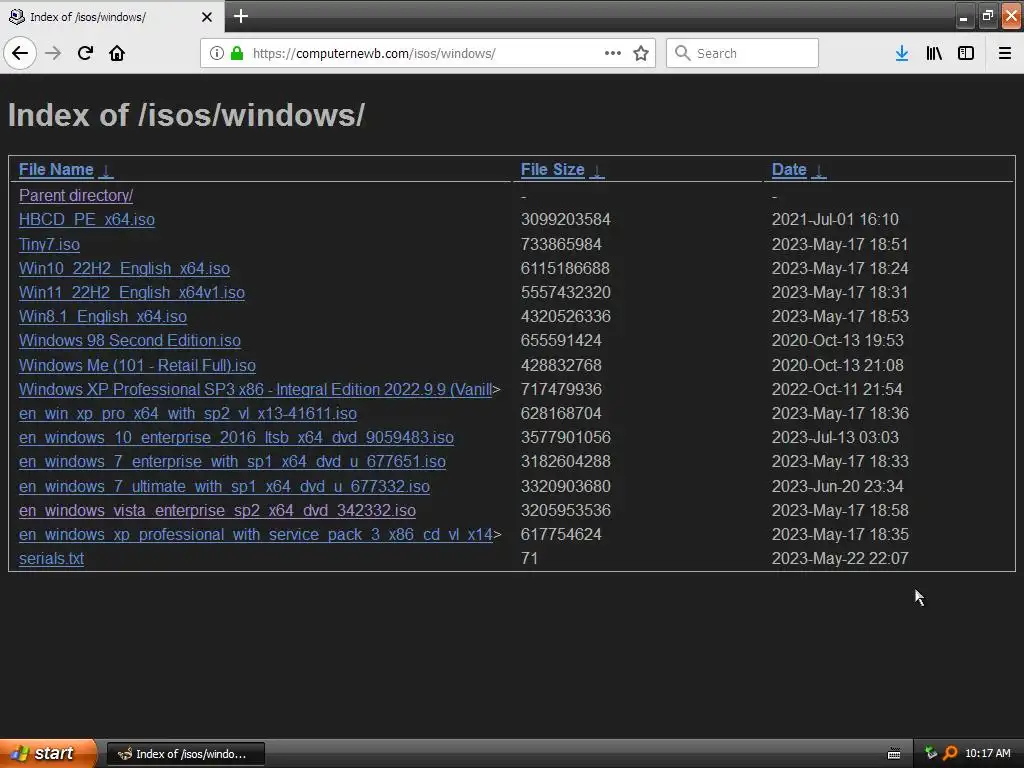Download Win11_22H2_English_x64v1.iso
Viewport: 1024px width, 768px height.
[x=132, y=293]
